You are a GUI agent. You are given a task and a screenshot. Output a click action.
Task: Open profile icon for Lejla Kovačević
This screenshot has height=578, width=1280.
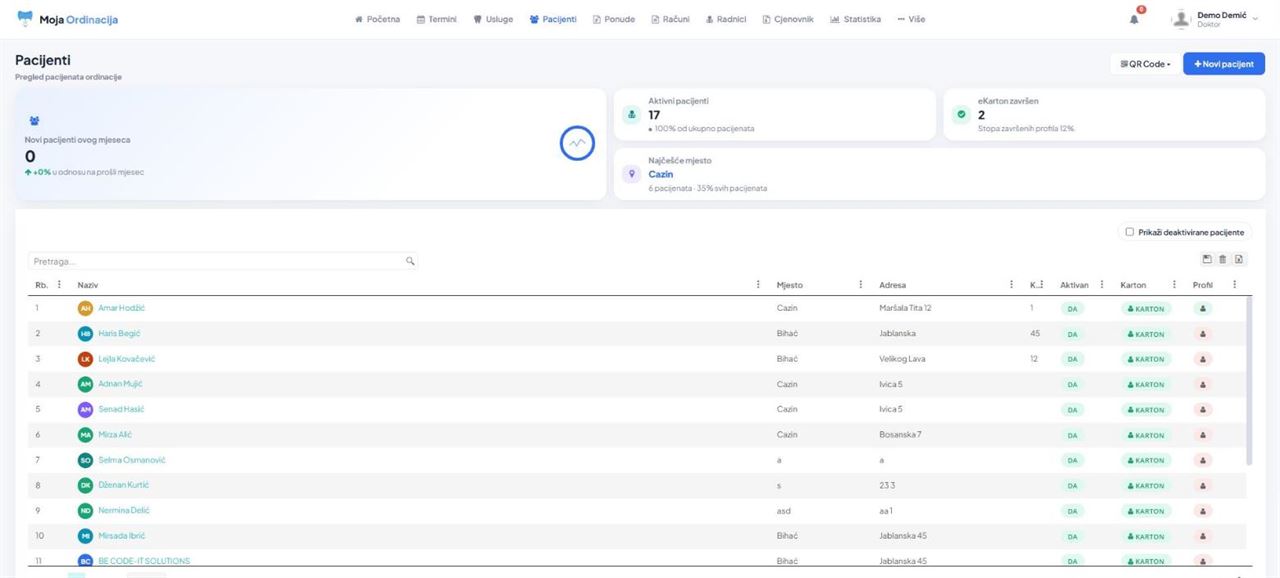1202,359
